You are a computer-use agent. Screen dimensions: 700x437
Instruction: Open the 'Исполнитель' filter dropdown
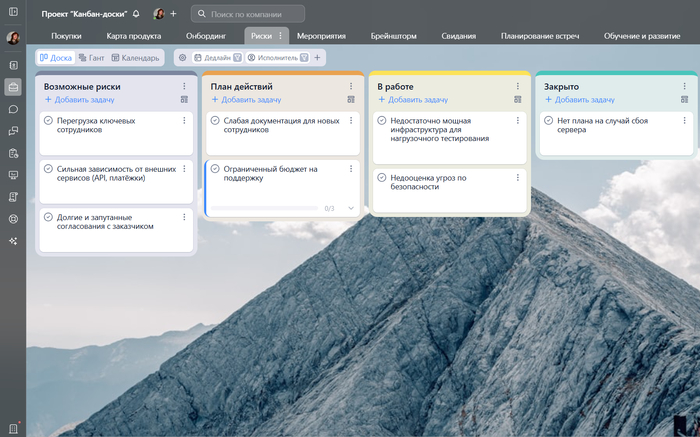pyautogui.click(x=277, y=58)
